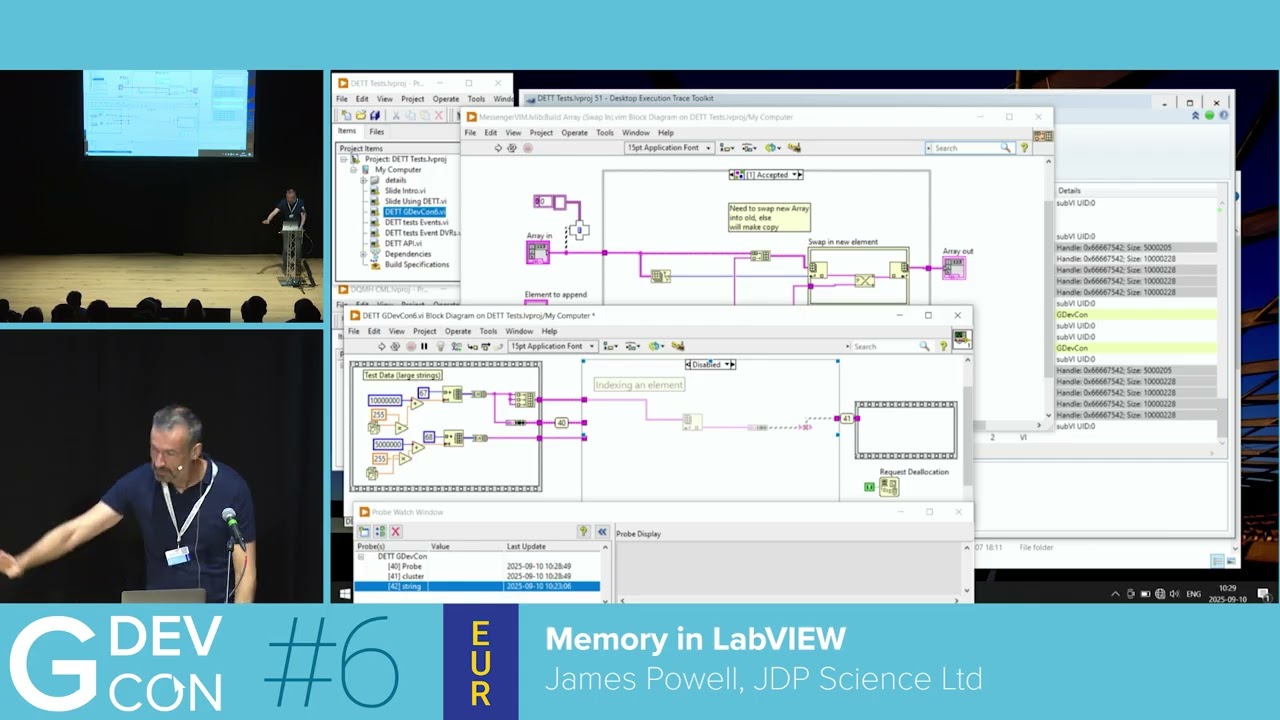Open Distribute Objects menu in GDevCon6 toolbar
1280x720 pixels.
[633, 346]
